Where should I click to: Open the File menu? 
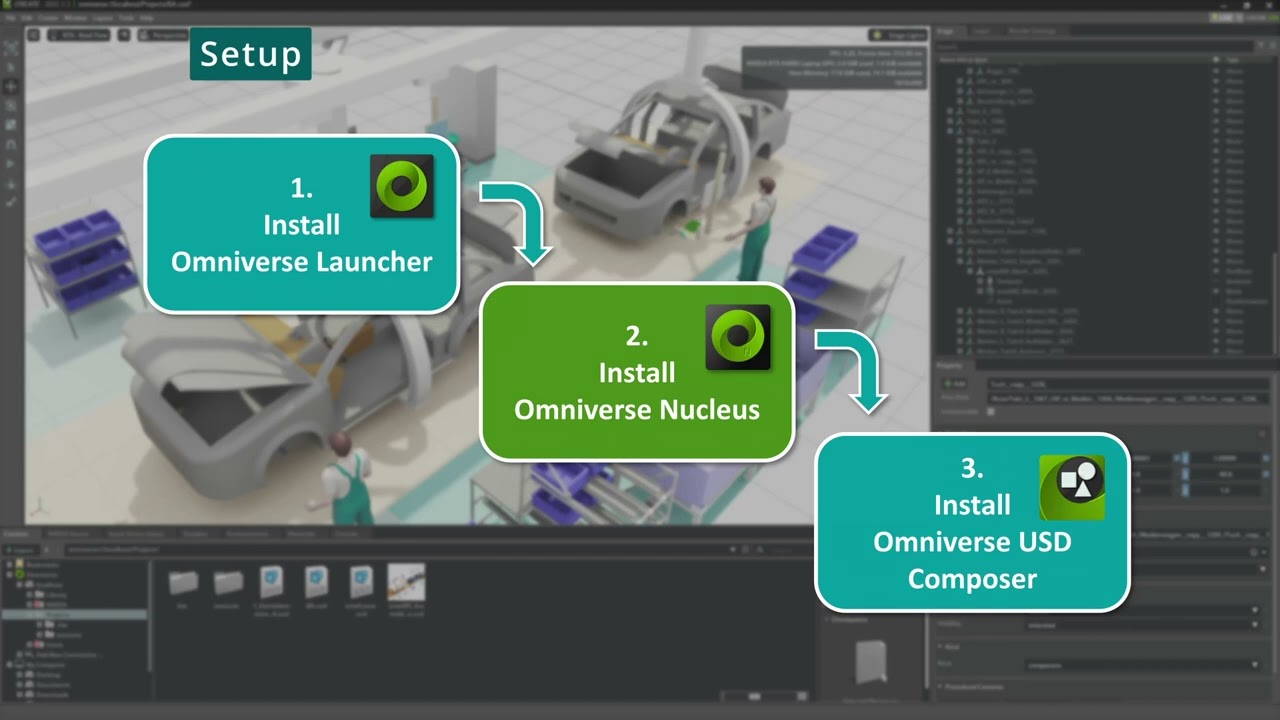10,18
